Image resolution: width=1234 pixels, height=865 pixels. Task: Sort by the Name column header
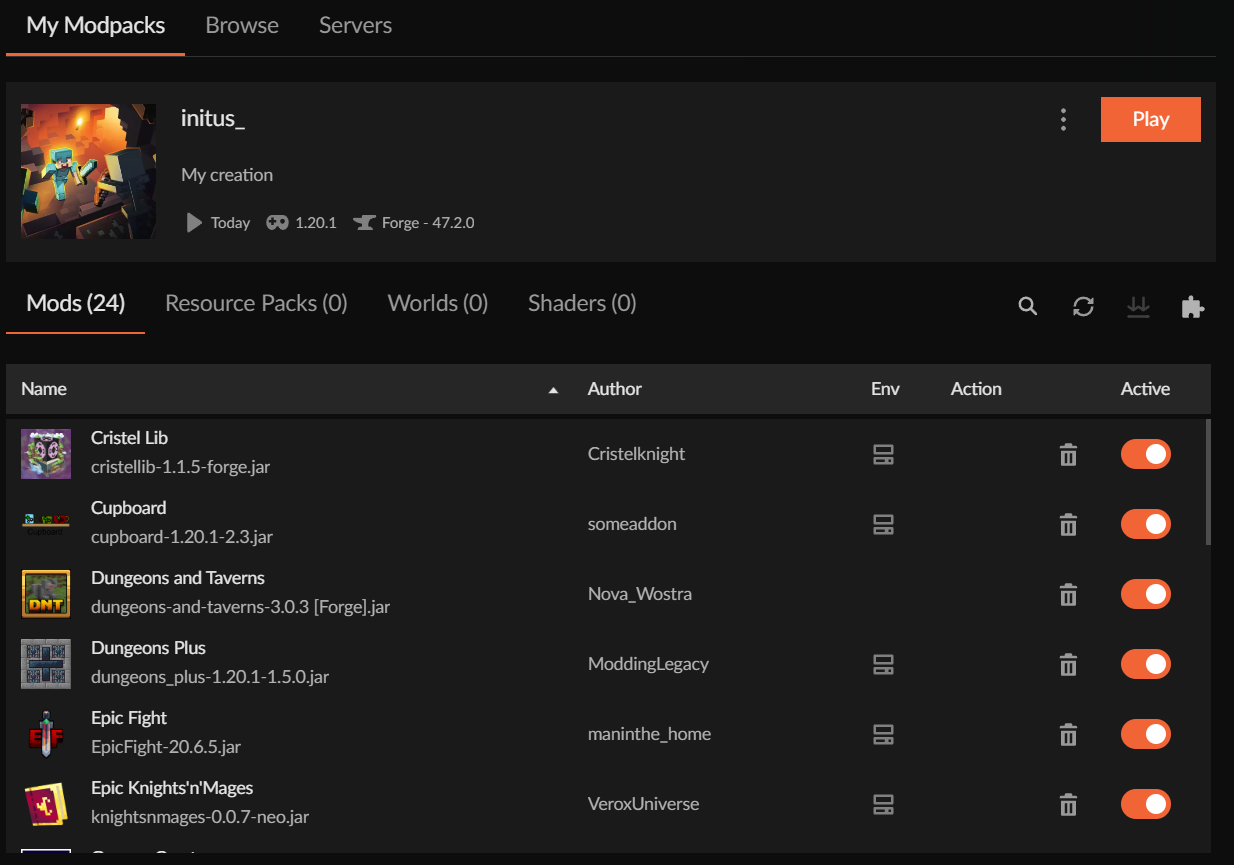[44, 389]
